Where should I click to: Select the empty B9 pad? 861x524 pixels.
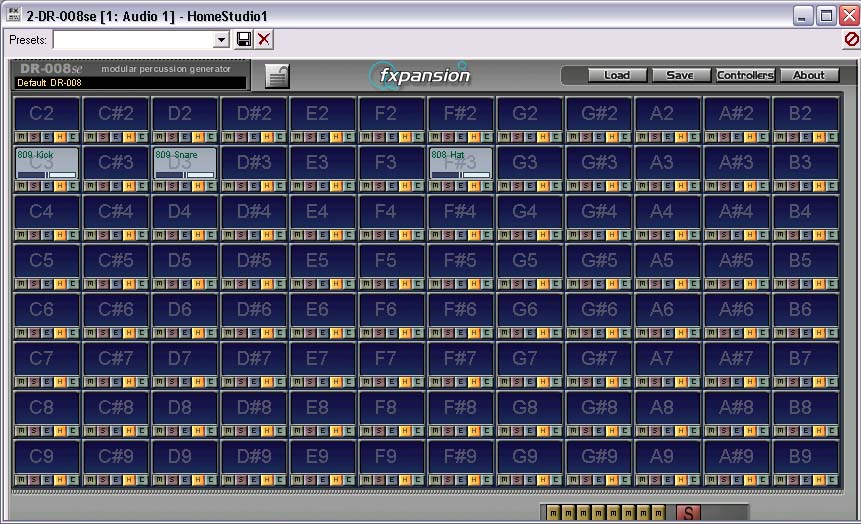coord(806,456)
